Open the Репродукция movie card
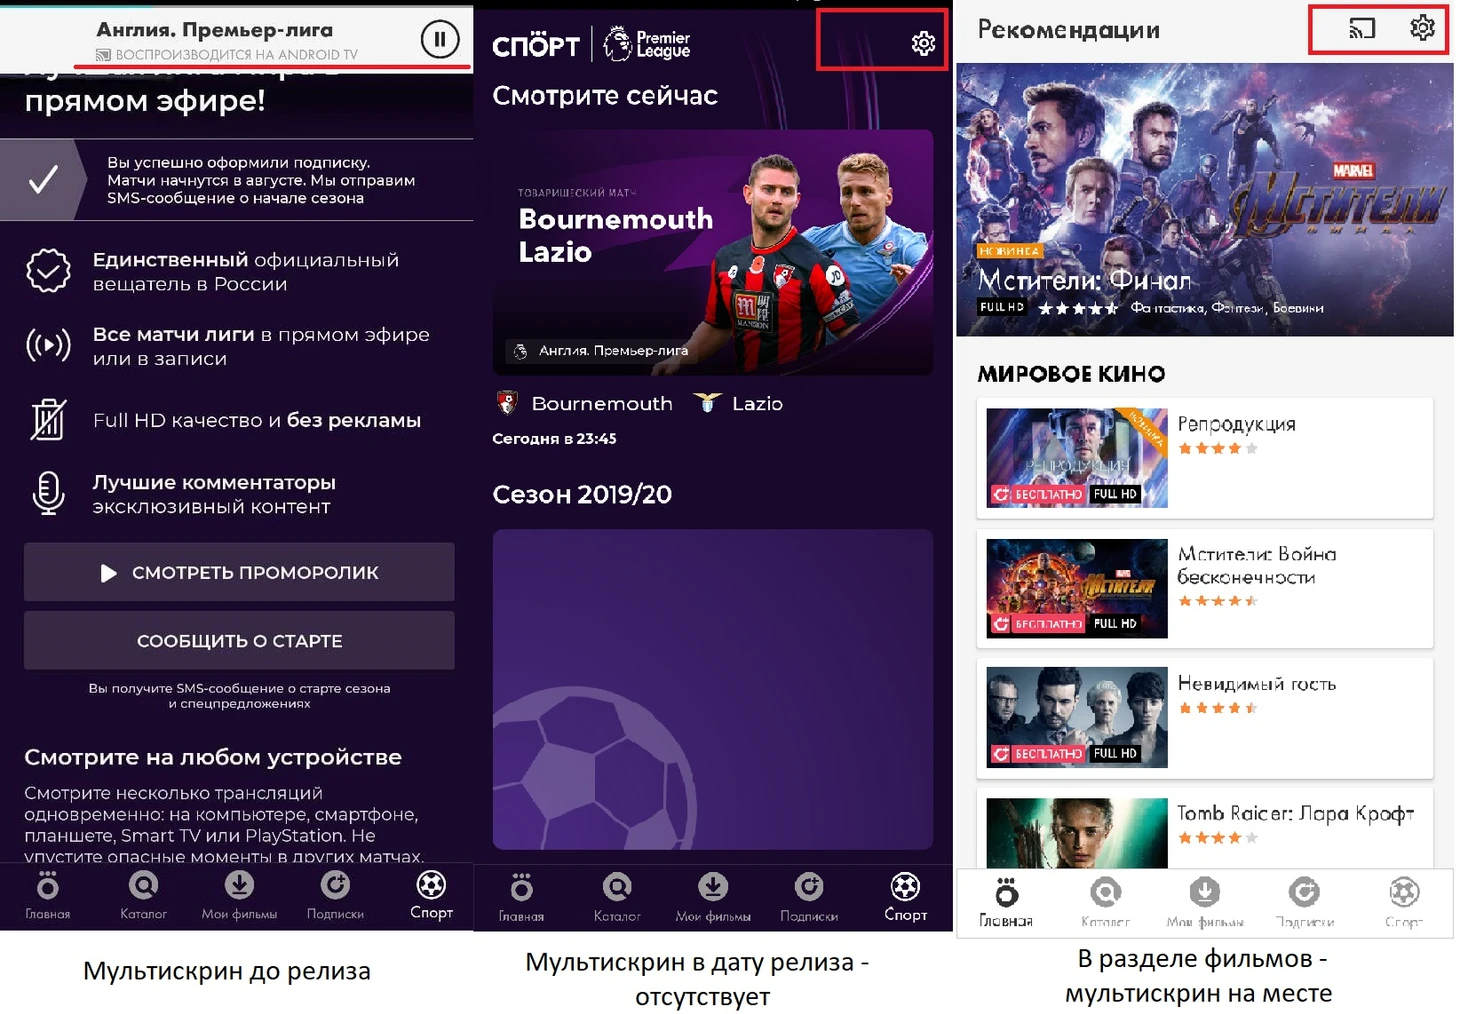The image size is (1460, 1014). (x=1204, y=458)
